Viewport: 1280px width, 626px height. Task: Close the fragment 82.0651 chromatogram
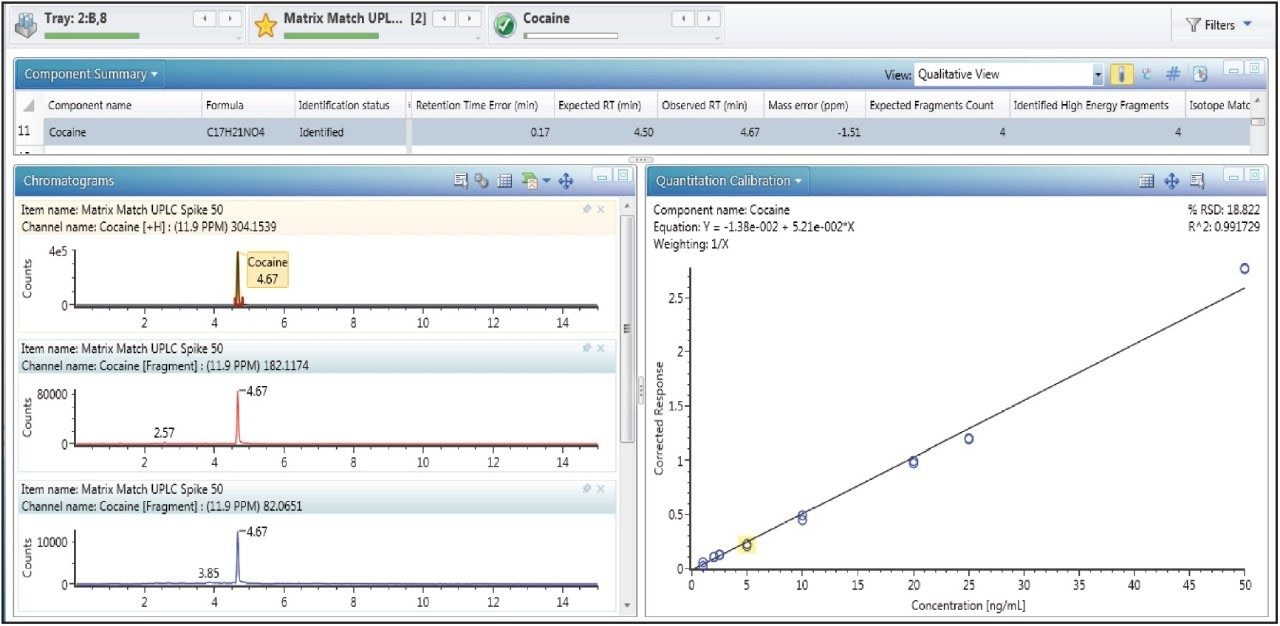click(x=601, y=488)
